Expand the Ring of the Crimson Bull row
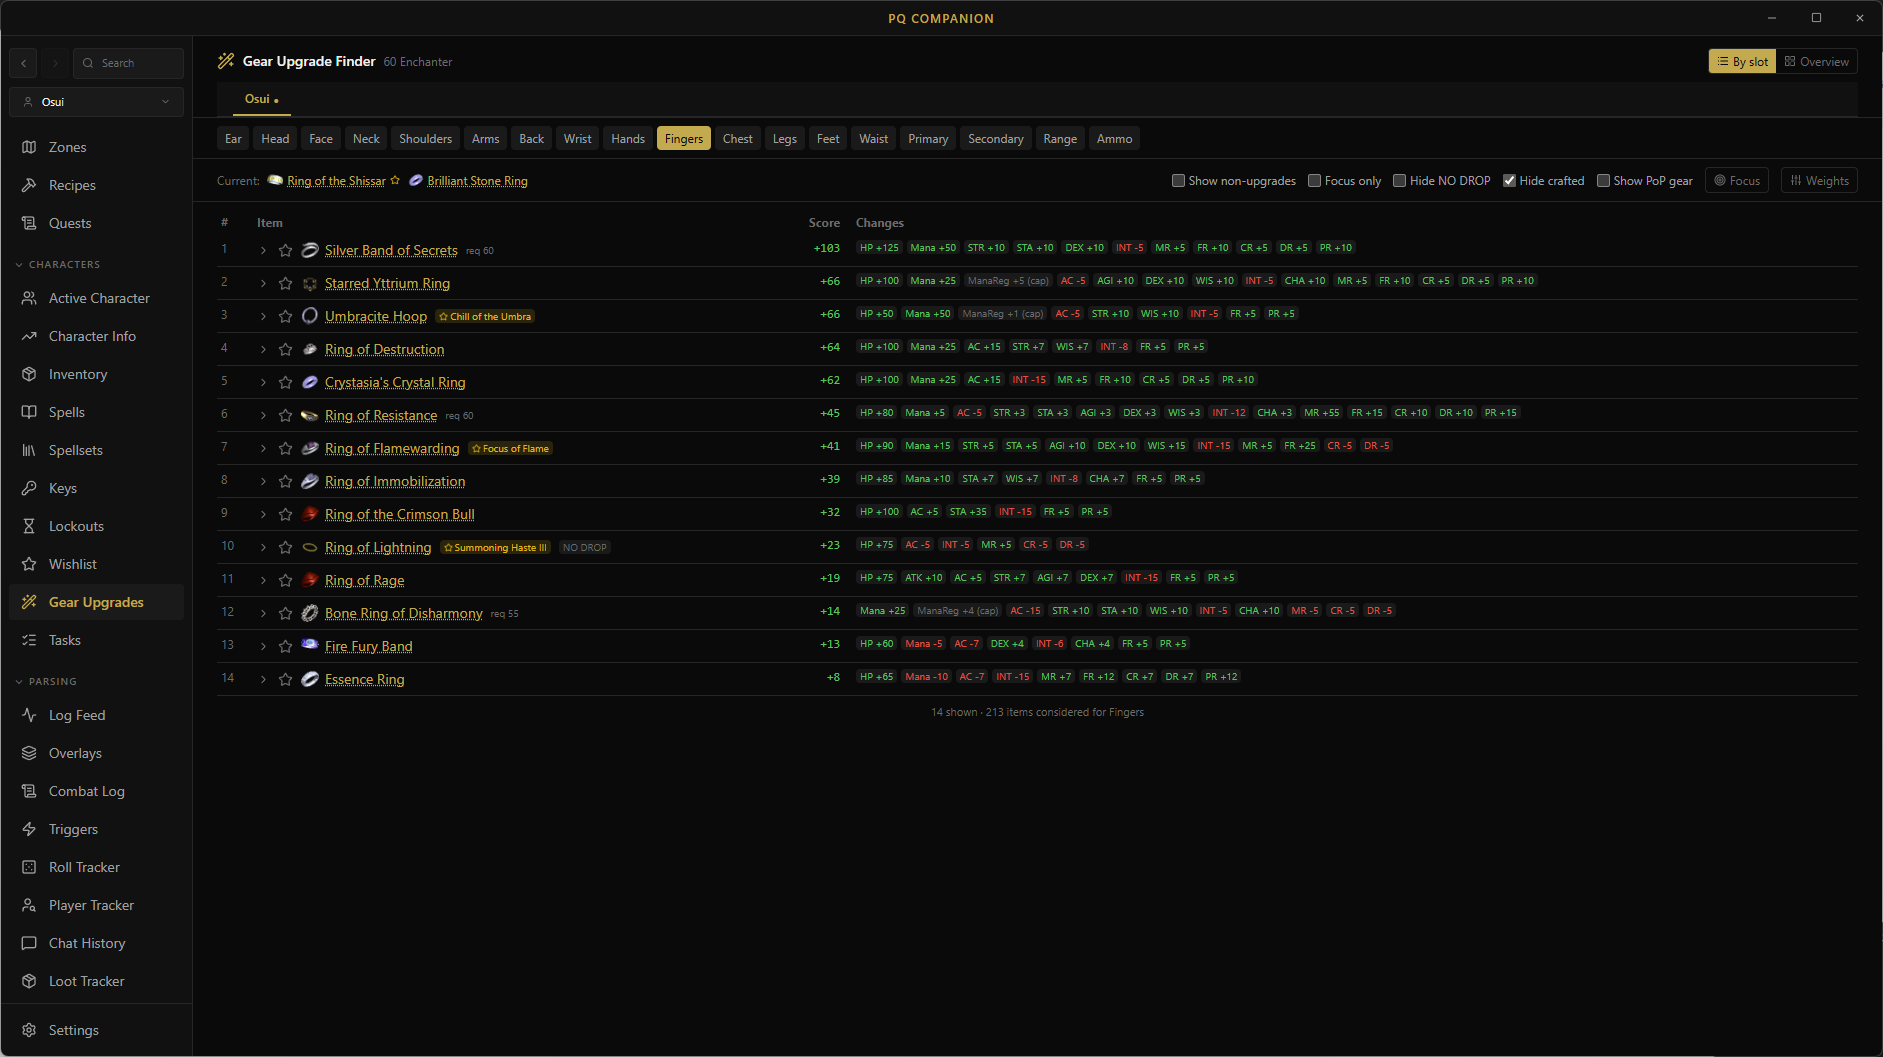Viewport: 1883px width, 1057px height. pos(263,514)
